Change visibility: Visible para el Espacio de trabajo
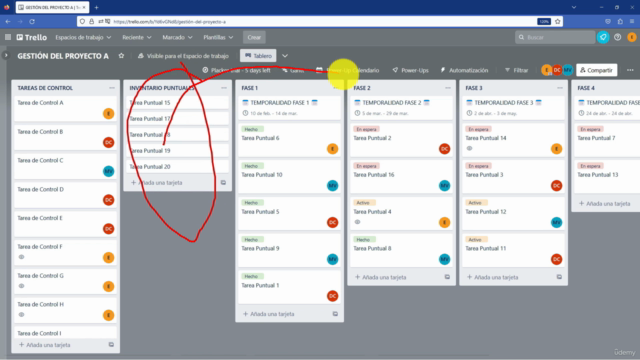 (183, 56)
